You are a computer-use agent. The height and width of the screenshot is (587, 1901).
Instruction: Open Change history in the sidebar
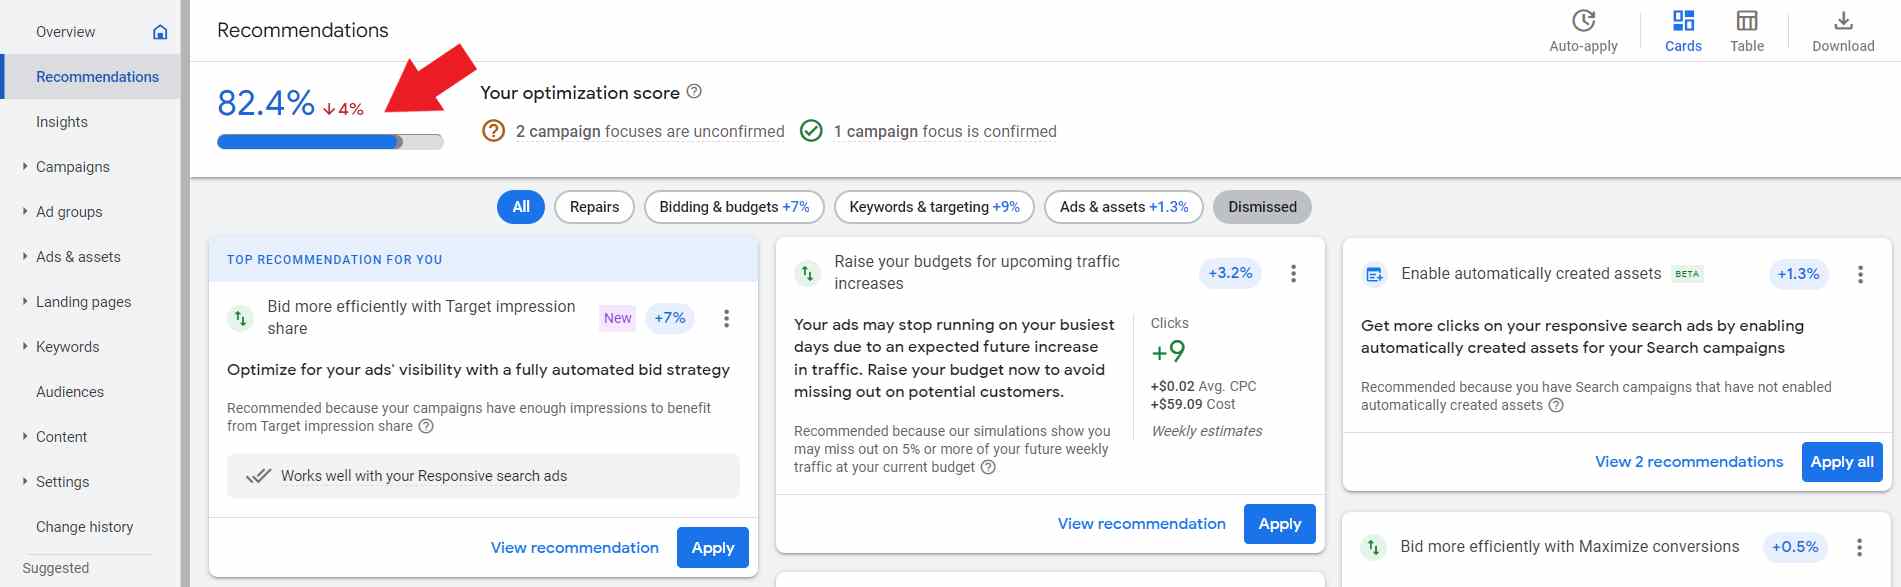point(84,527)
